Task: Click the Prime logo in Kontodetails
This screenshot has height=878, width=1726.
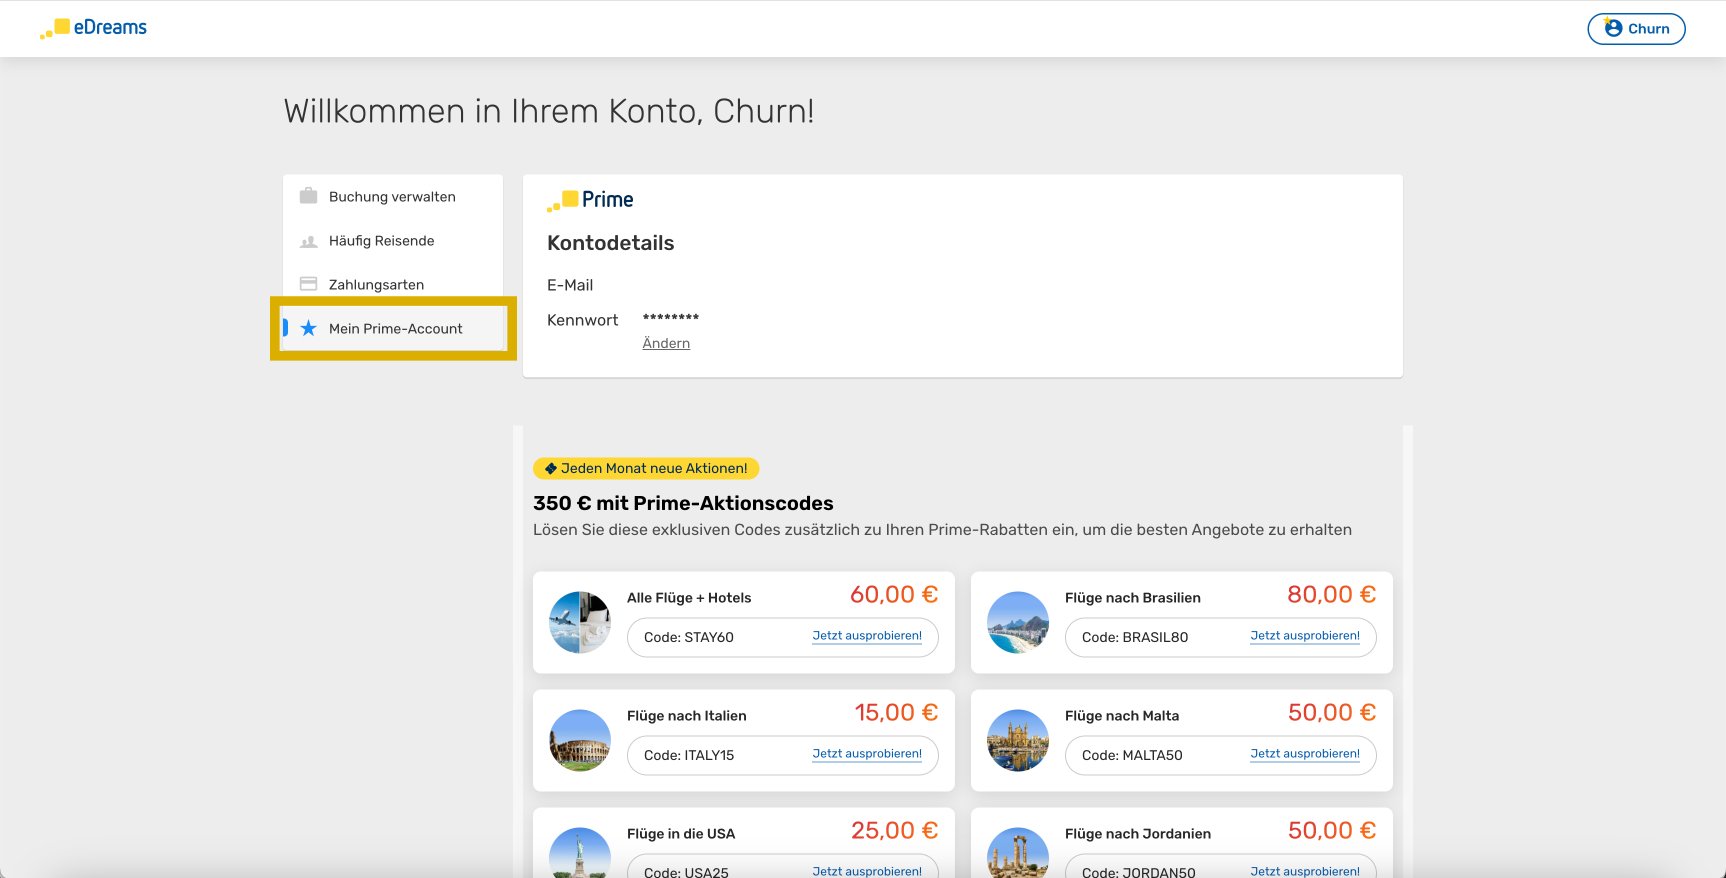Action: coord(590,200)
